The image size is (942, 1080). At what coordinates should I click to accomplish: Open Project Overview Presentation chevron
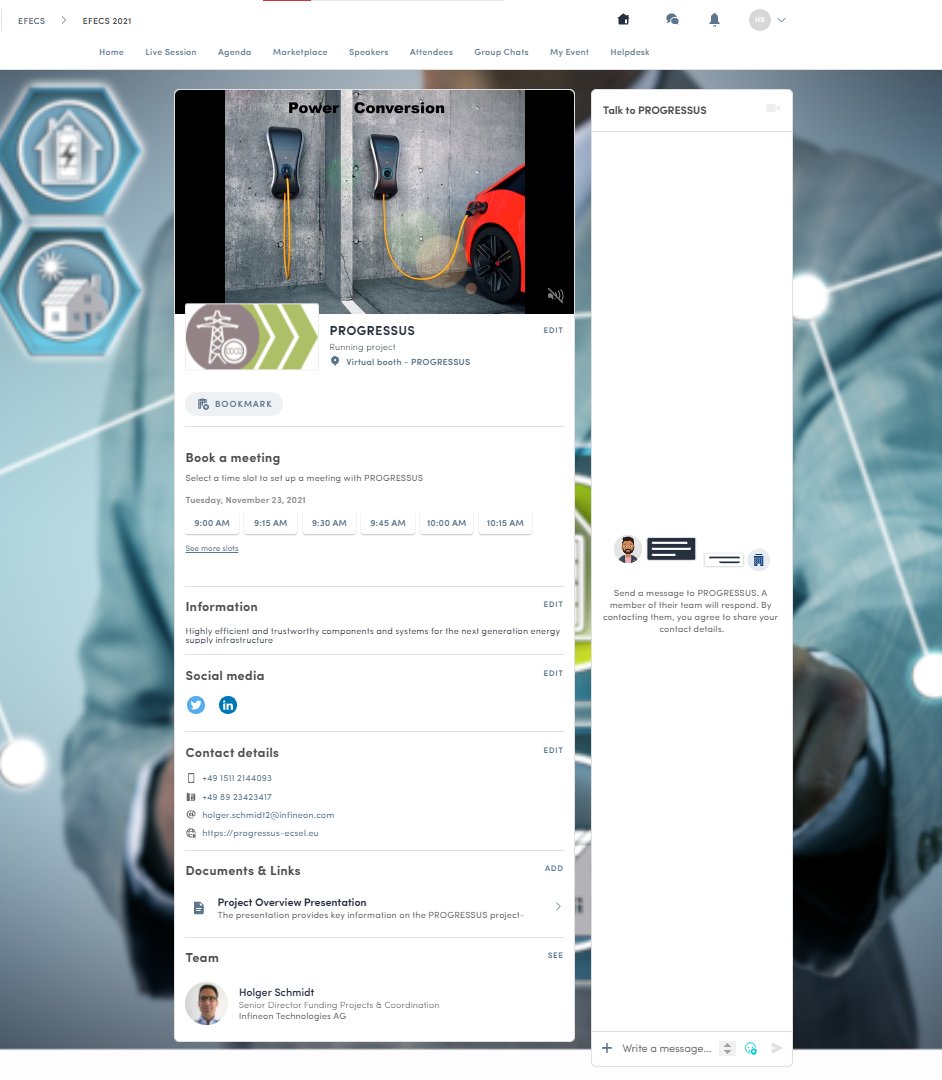coord(558,906)
